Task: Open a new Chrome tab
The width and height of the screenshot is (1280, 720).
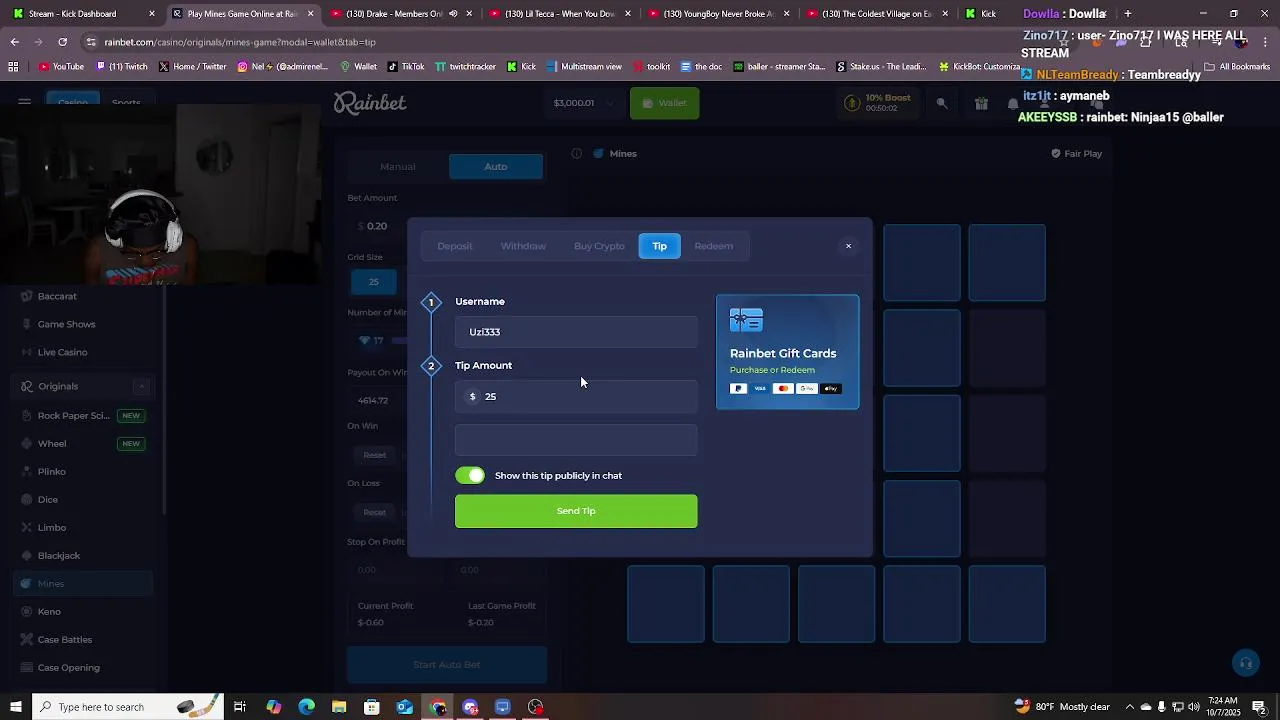Action: 1127,14
